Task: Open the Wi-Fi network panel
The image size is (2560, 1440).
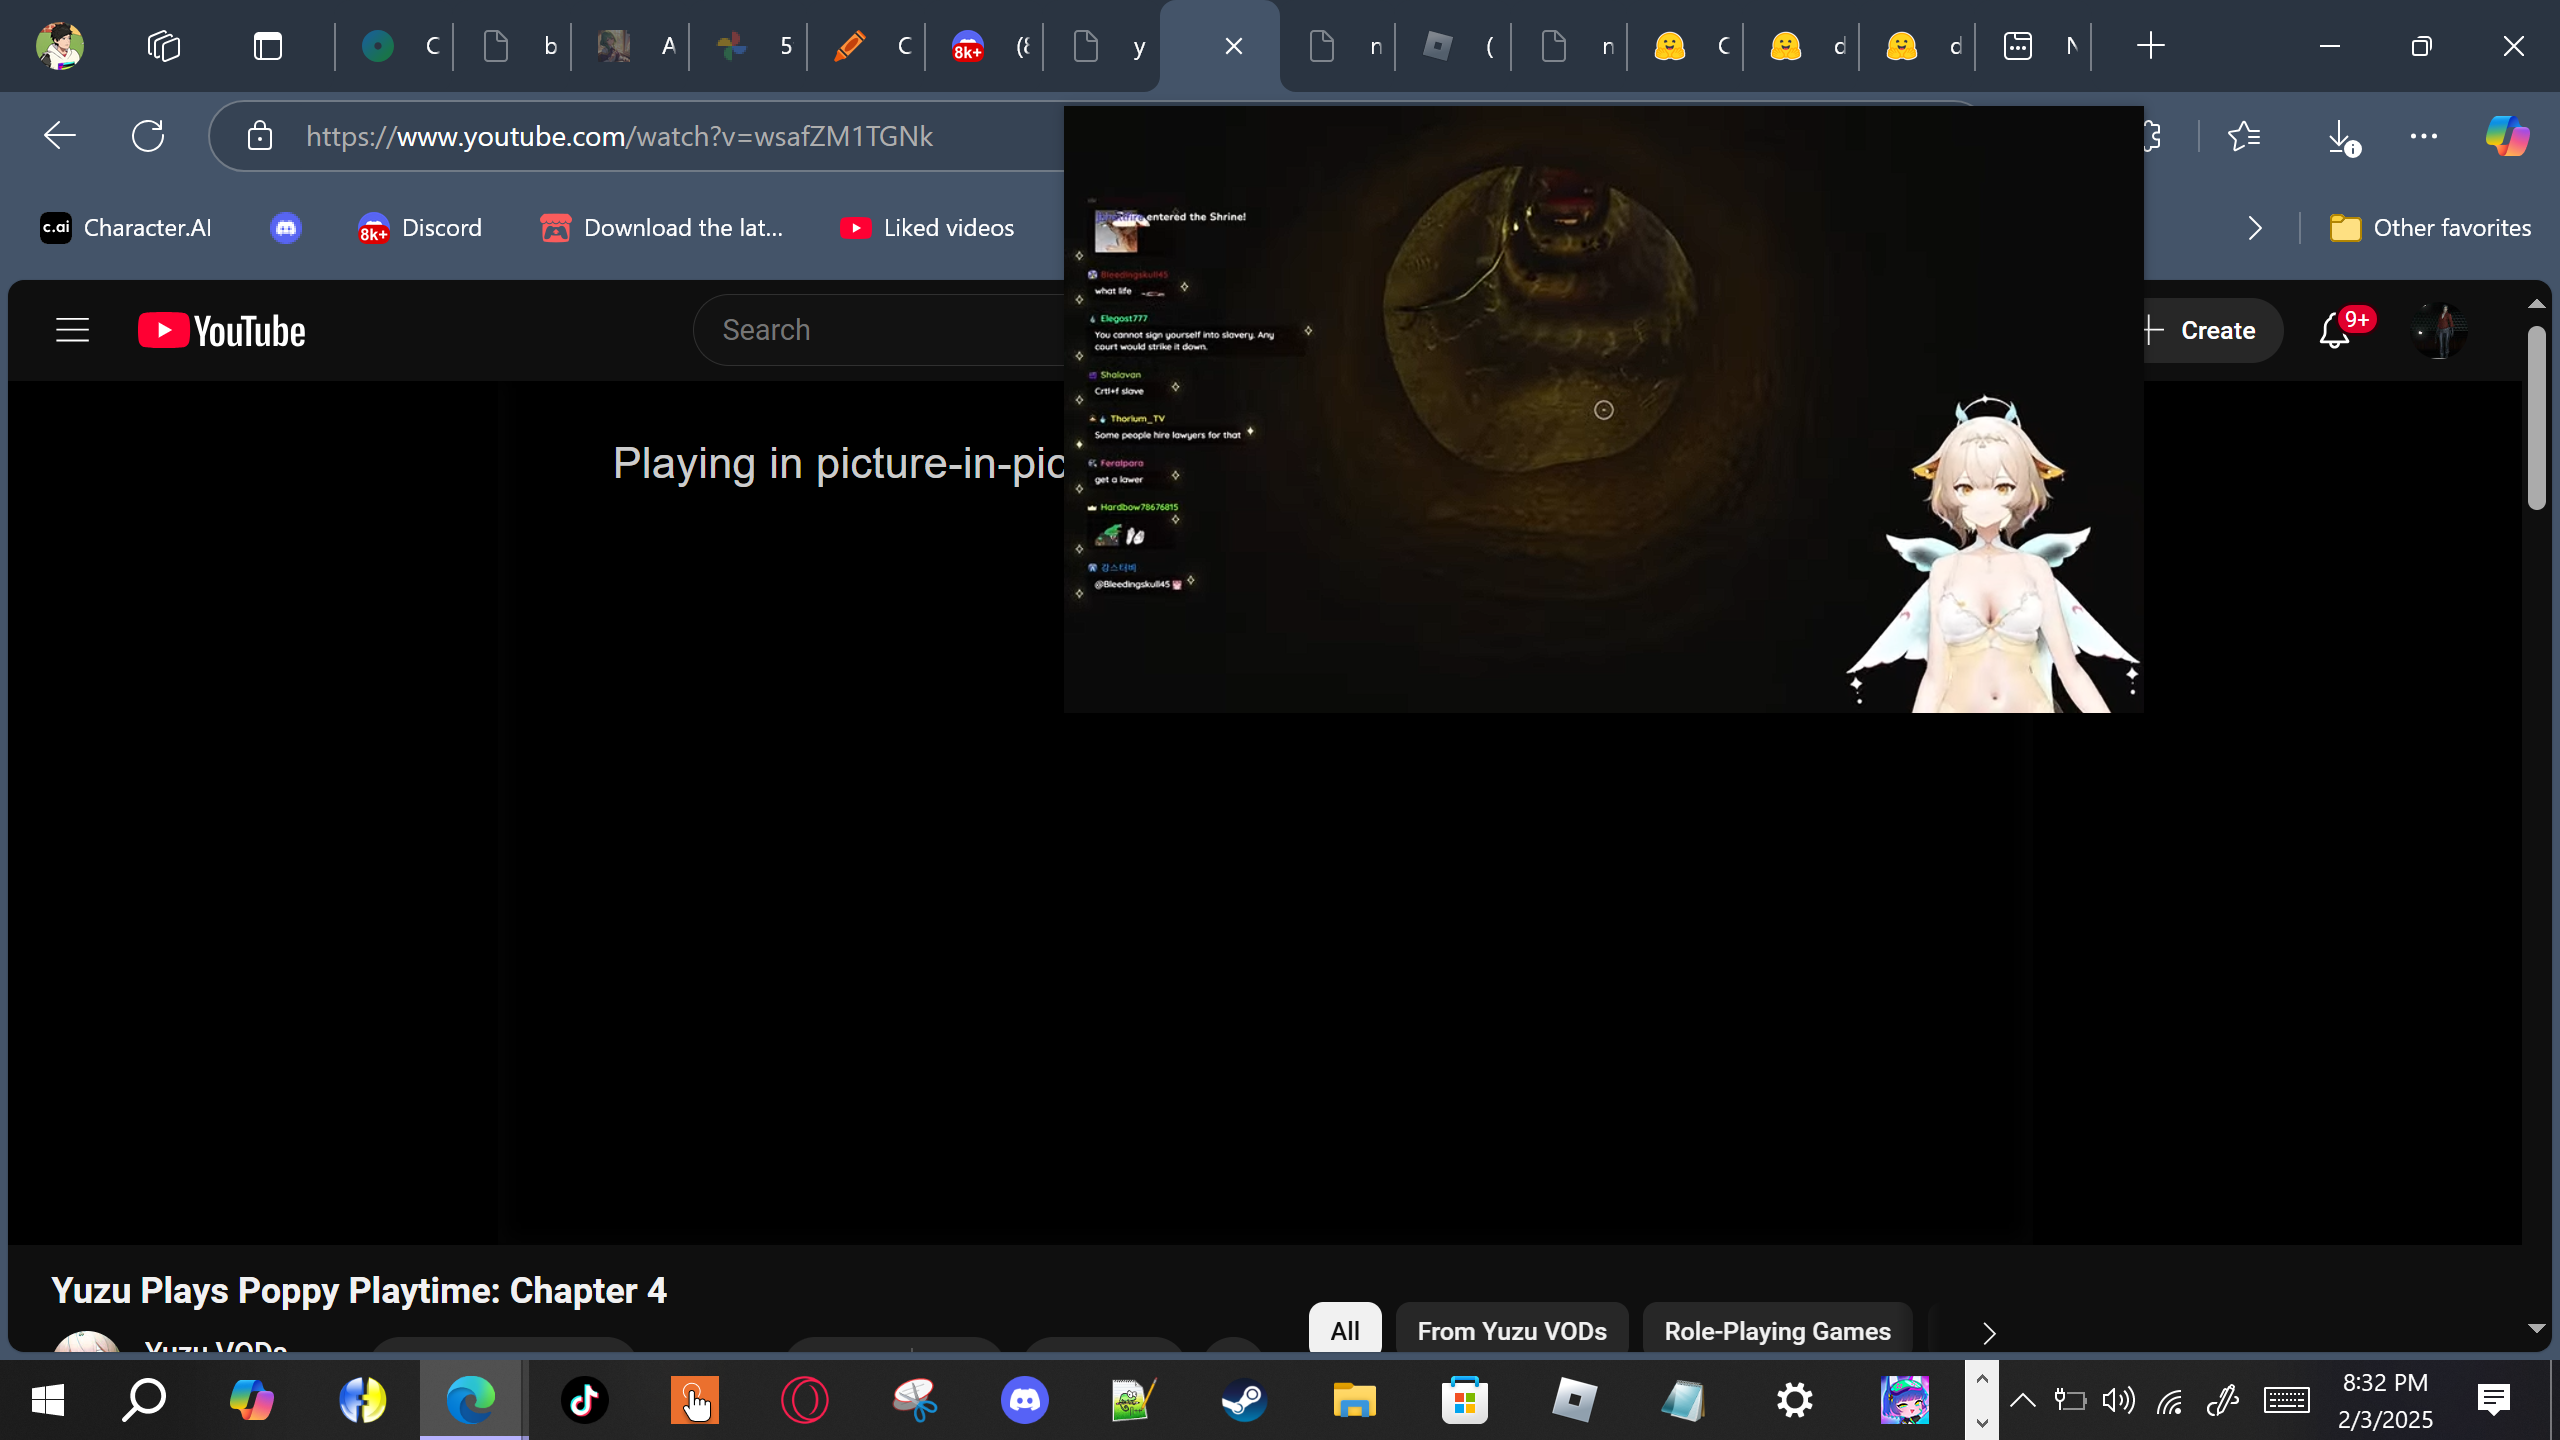Action: [x=2169, y=1400]
